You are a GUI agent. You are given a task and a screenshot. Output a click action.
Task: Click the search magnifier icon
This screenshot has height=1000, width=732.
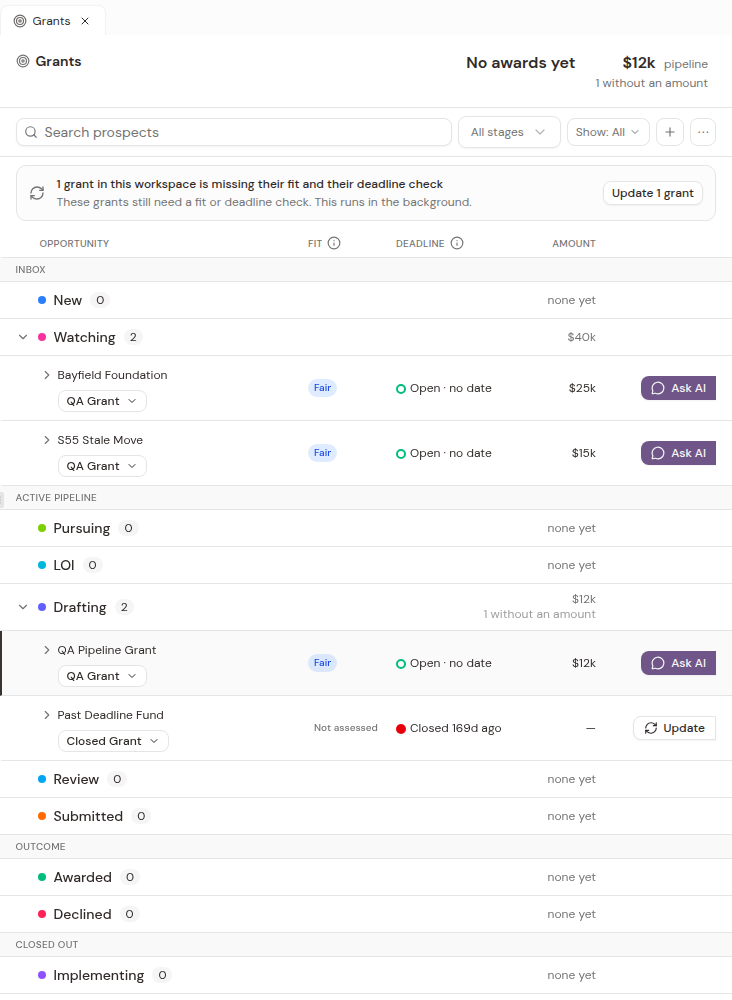31,132
